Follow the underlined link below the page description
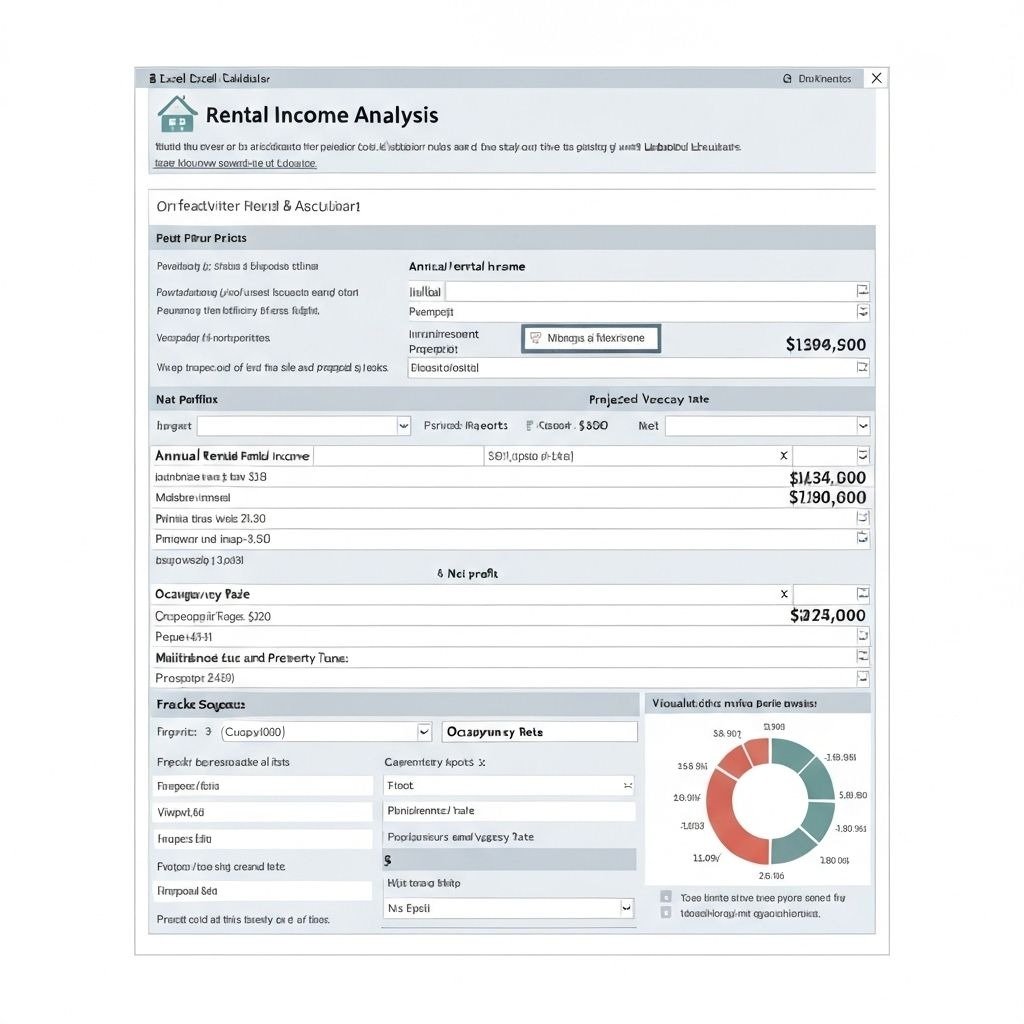The width and height of the screenshot is (1024, 1024). (236, 162)
